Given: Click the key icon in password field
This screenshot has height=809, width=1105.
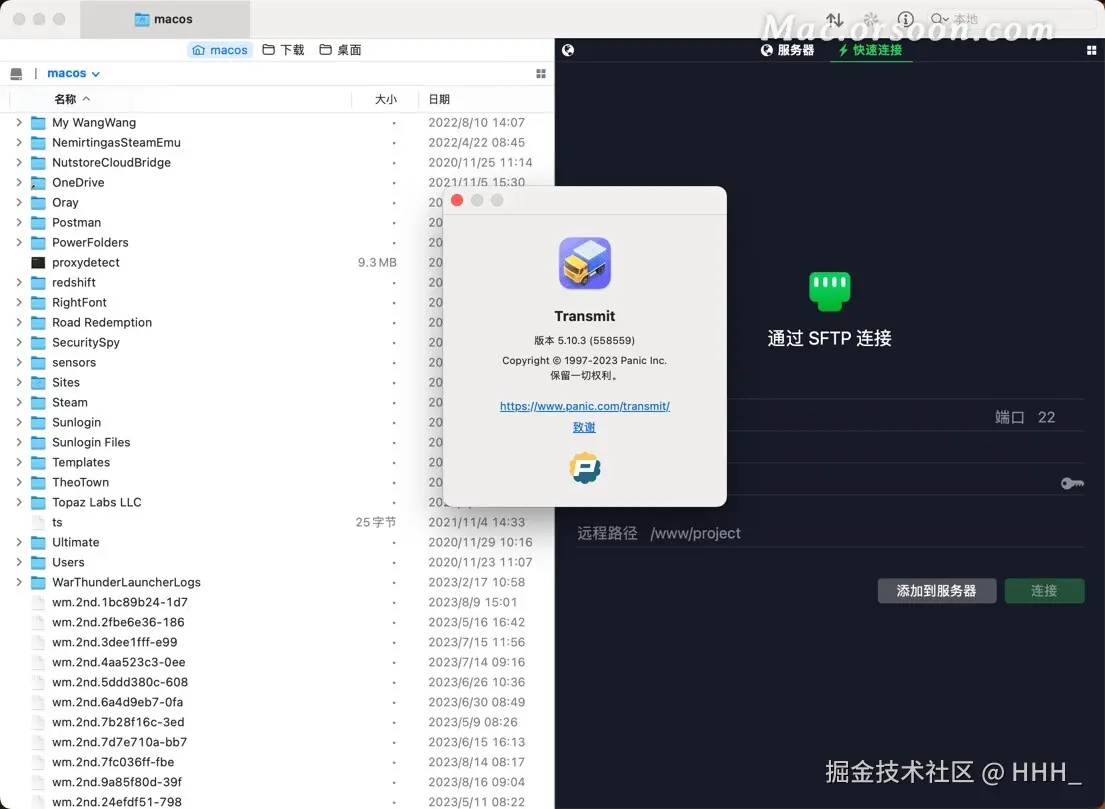Looking at the screenshot, I should pos(1072,483).
